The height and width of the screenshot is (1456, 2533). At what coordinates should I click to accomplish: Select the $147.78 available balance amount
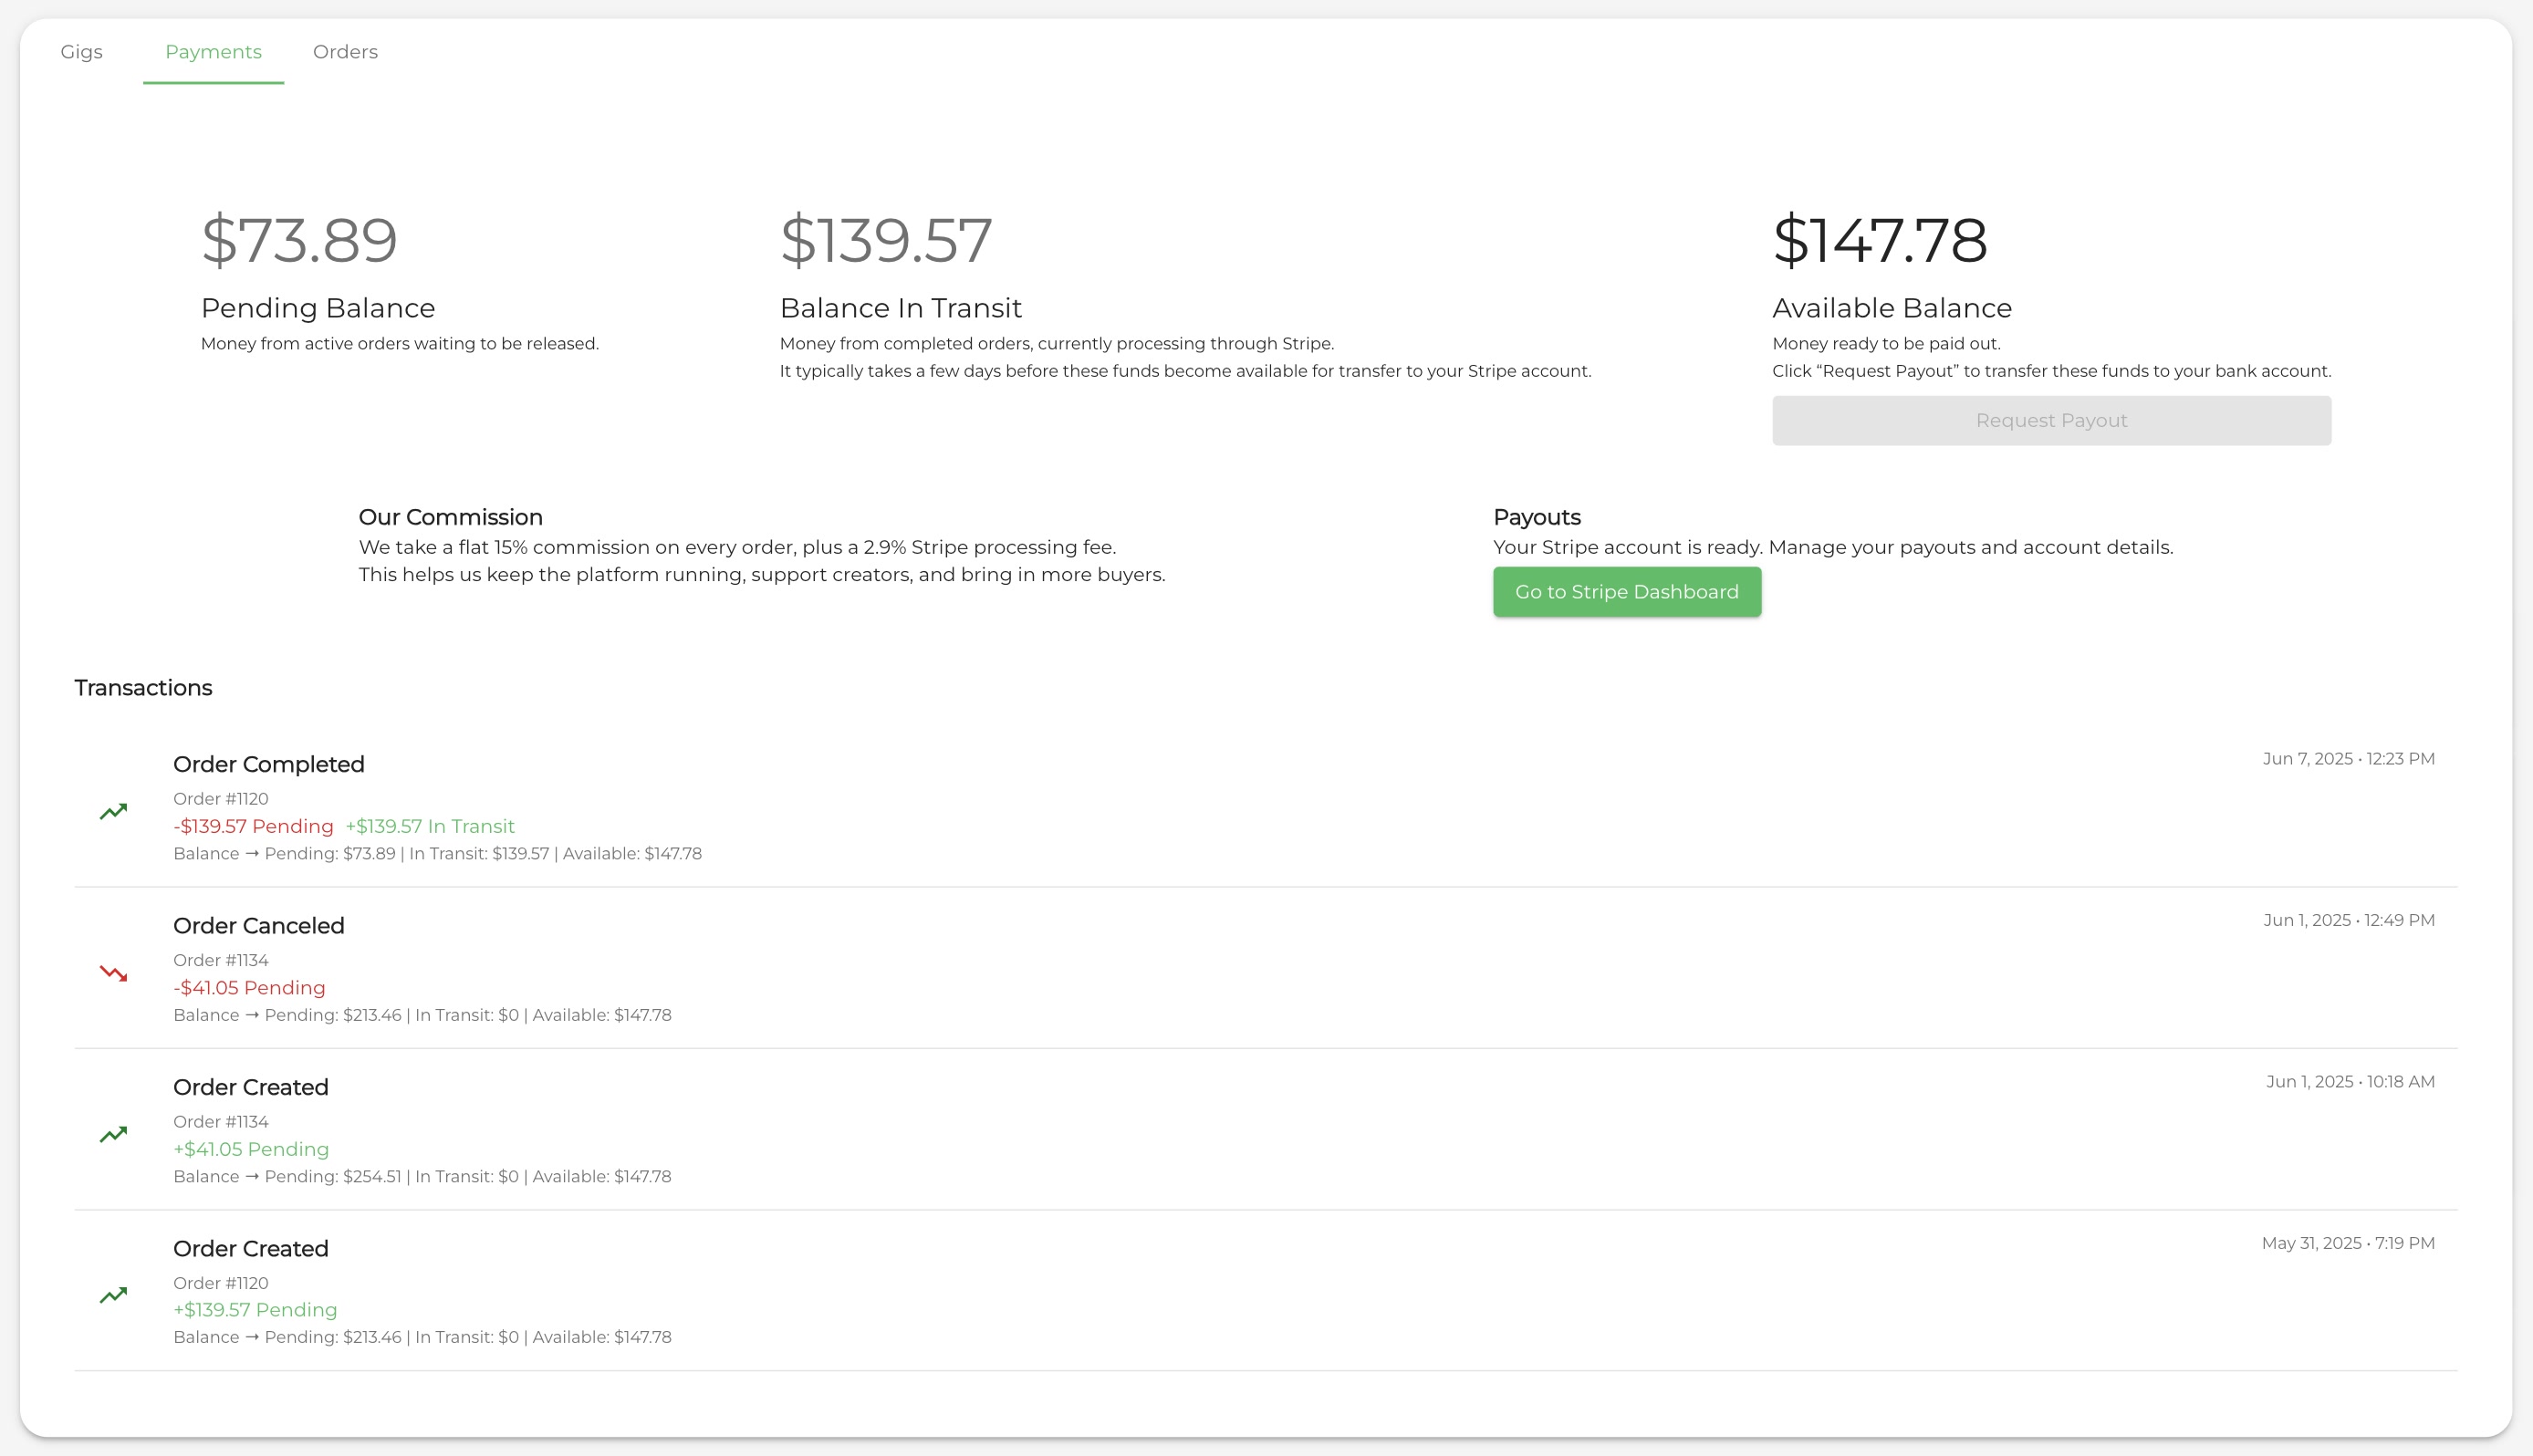click(x=1879, y=240)
